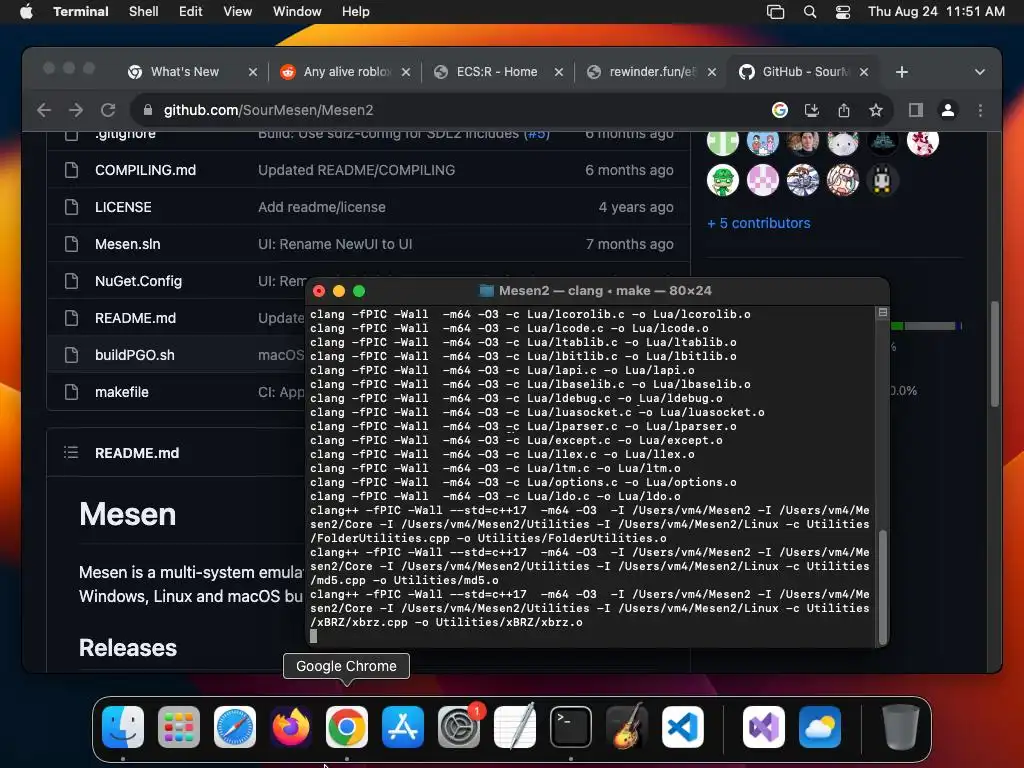Click the Mesen2 terminal title folder icon
This screenshot has height=768, width=1024.
pyautogui.click(x=487, y=291)
